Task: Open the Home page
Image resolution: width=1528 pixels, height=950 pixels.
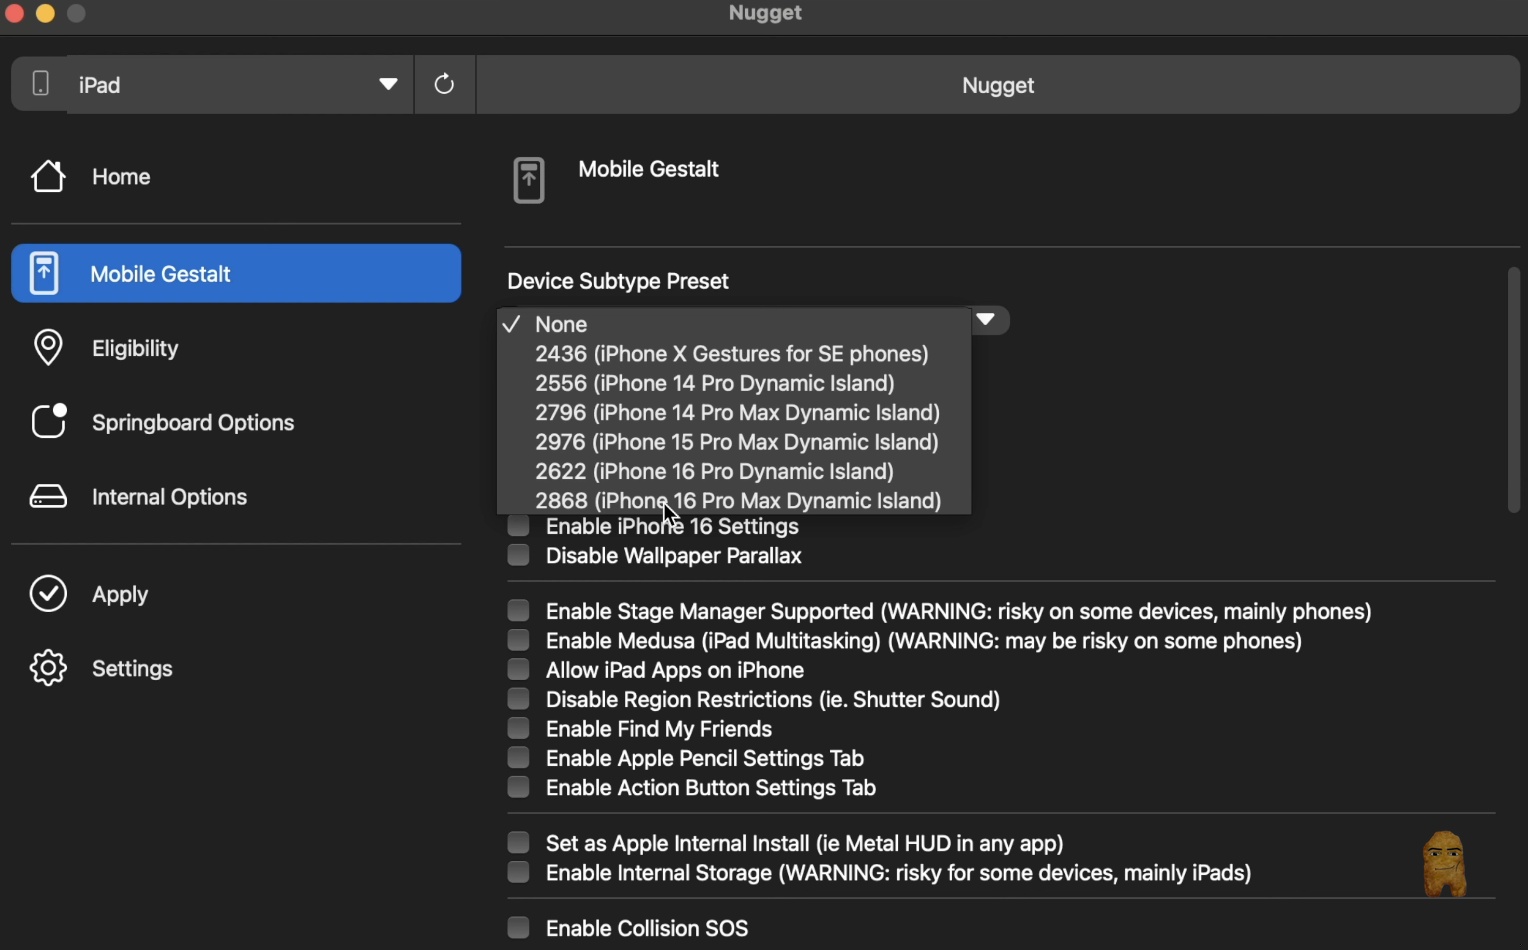Action: pos(236,177)
